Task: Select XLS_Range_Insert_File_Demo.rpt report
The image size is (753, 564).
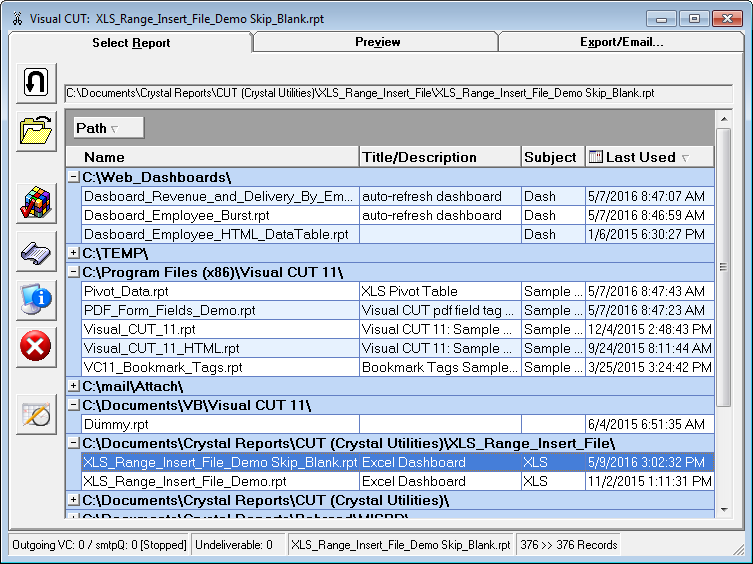Action: point(397,481)
